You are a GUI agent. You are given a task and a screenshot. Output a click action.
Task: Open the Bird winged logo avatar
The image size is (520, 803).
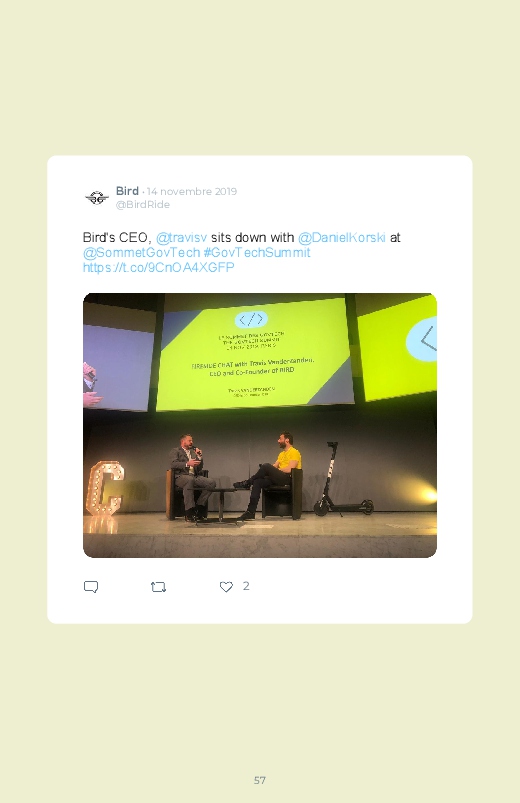pyautogui.click(x=97, y=198)
